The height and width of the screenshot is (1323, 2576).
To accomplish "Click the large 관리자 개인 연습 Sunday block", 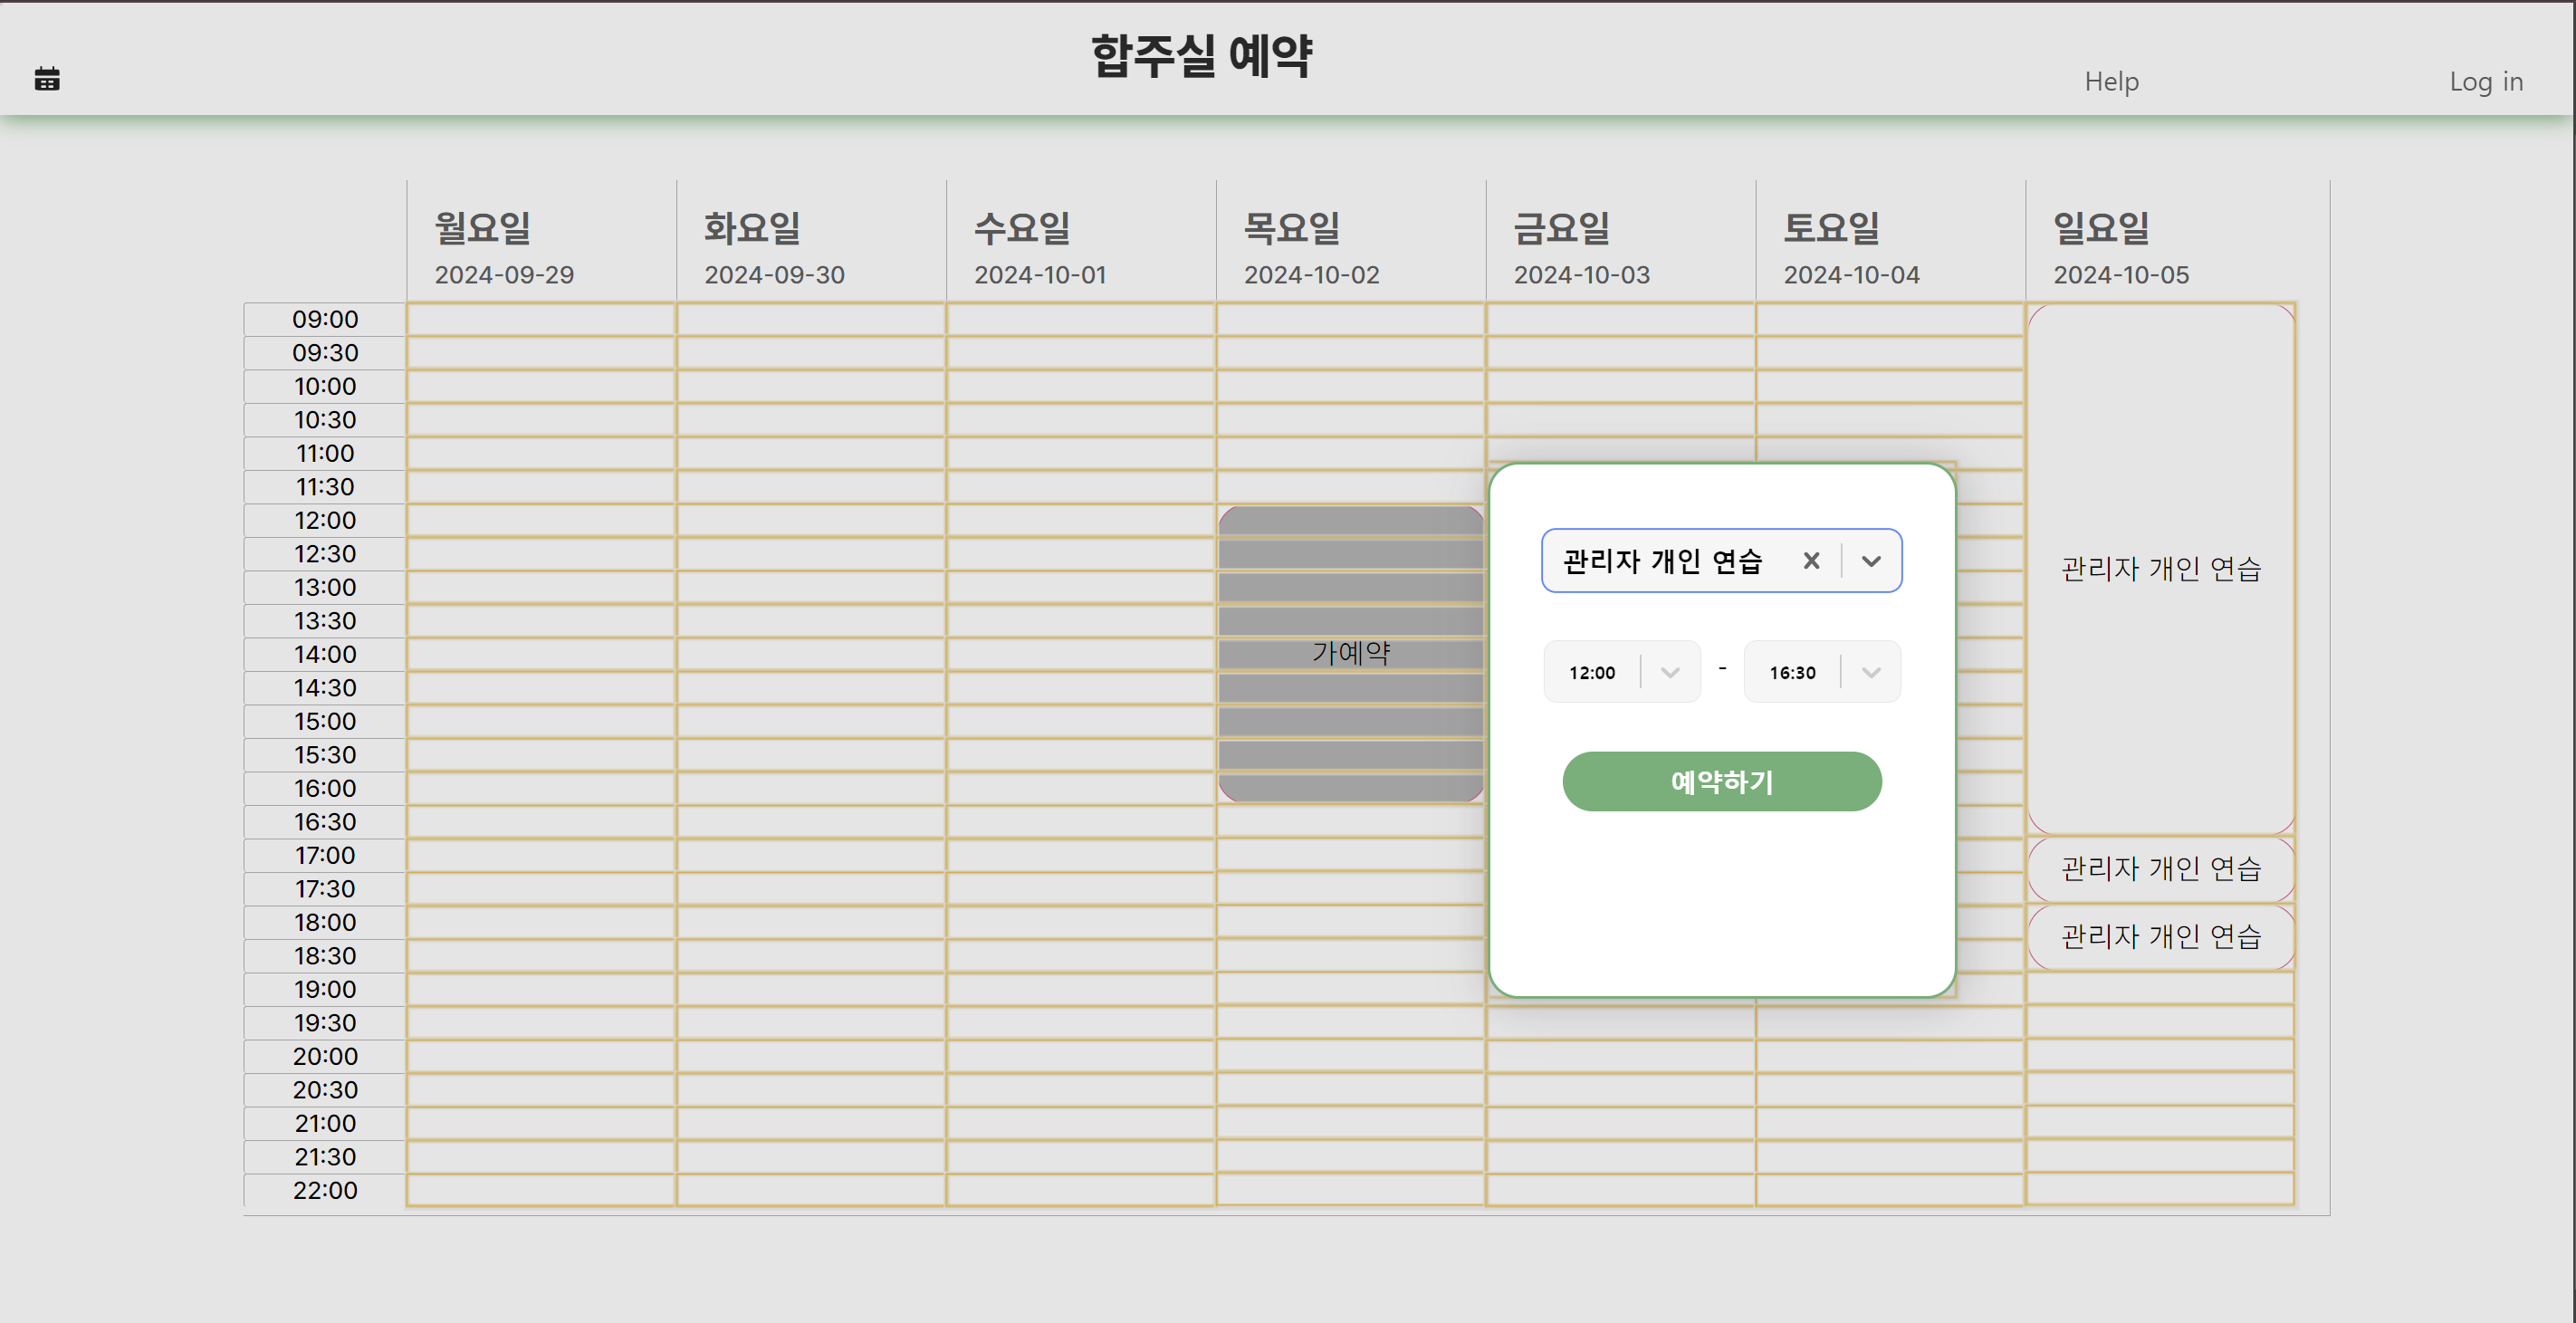I will pos(2160,568).
